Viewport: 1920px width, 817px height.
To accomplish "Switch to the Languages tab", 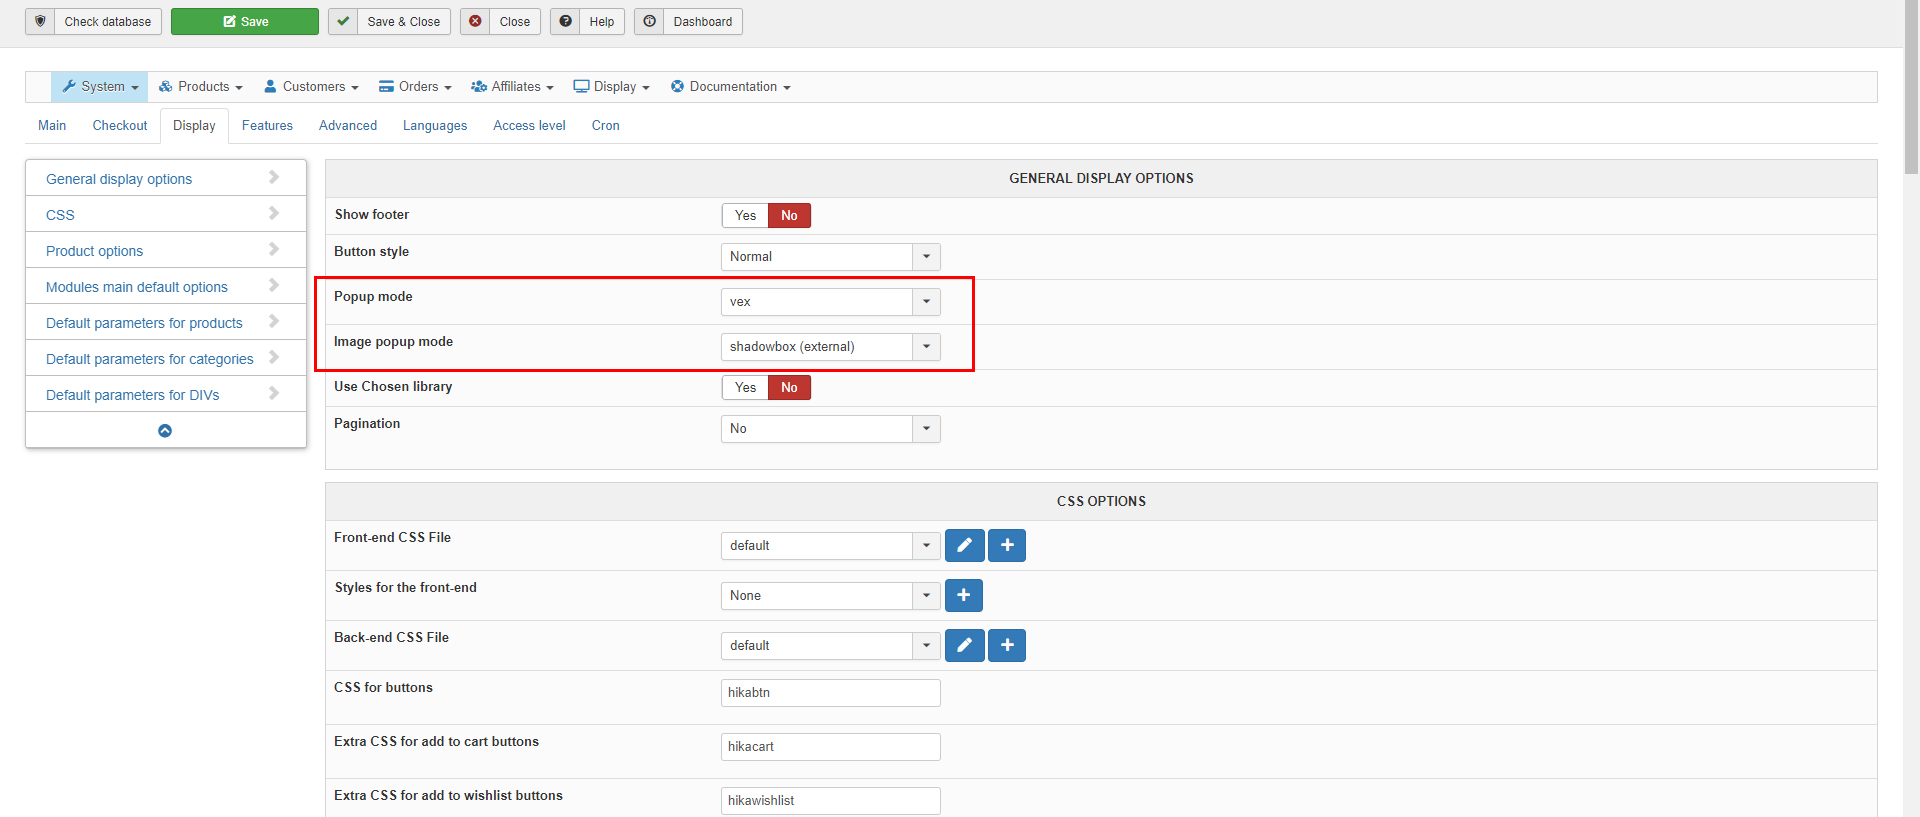I will click(435, 126).
